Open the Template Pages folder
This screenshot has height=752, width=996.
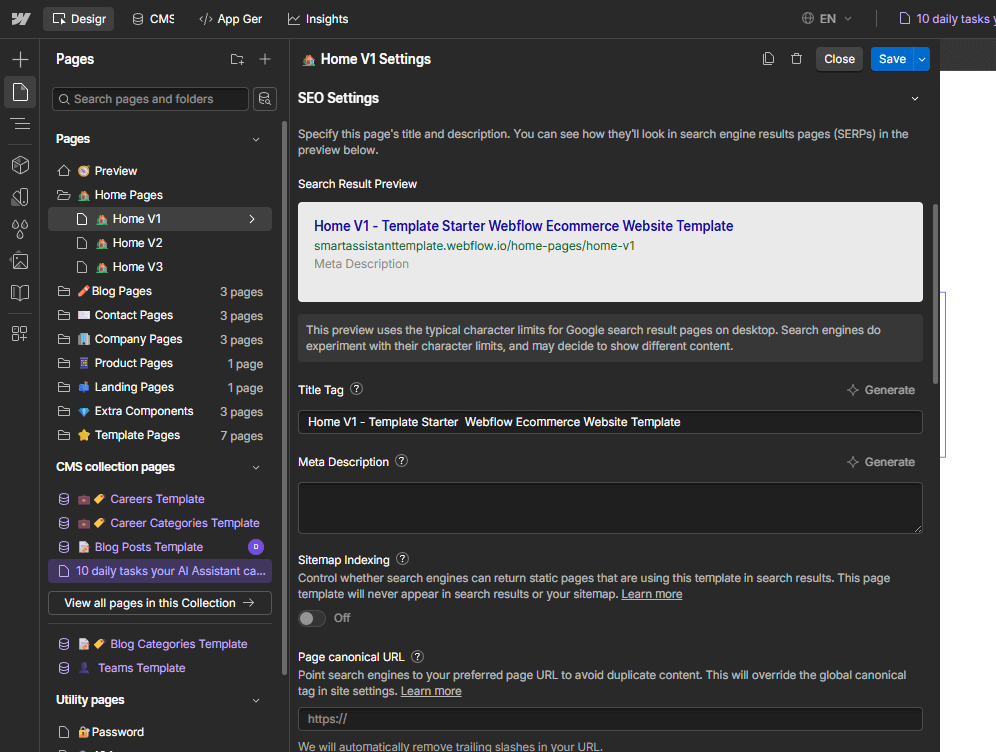[160, 435]
